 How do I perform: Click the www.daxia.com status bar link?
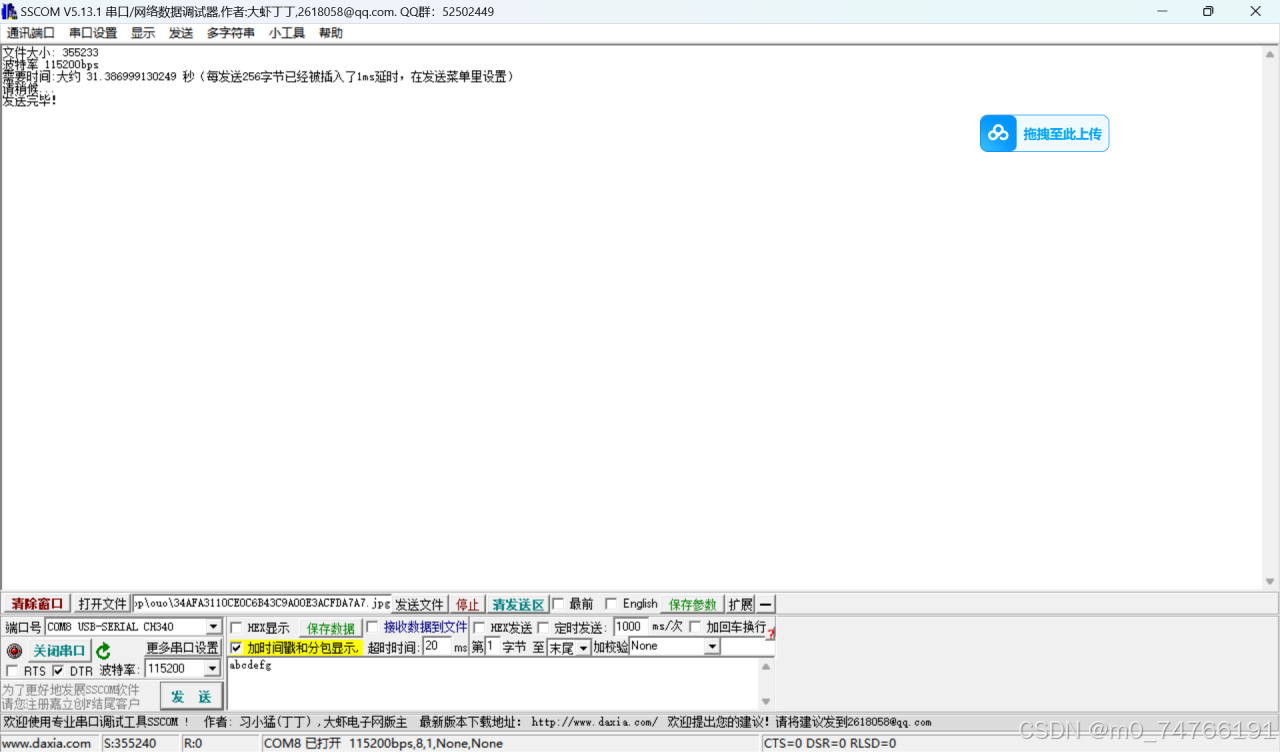[47, 743]
